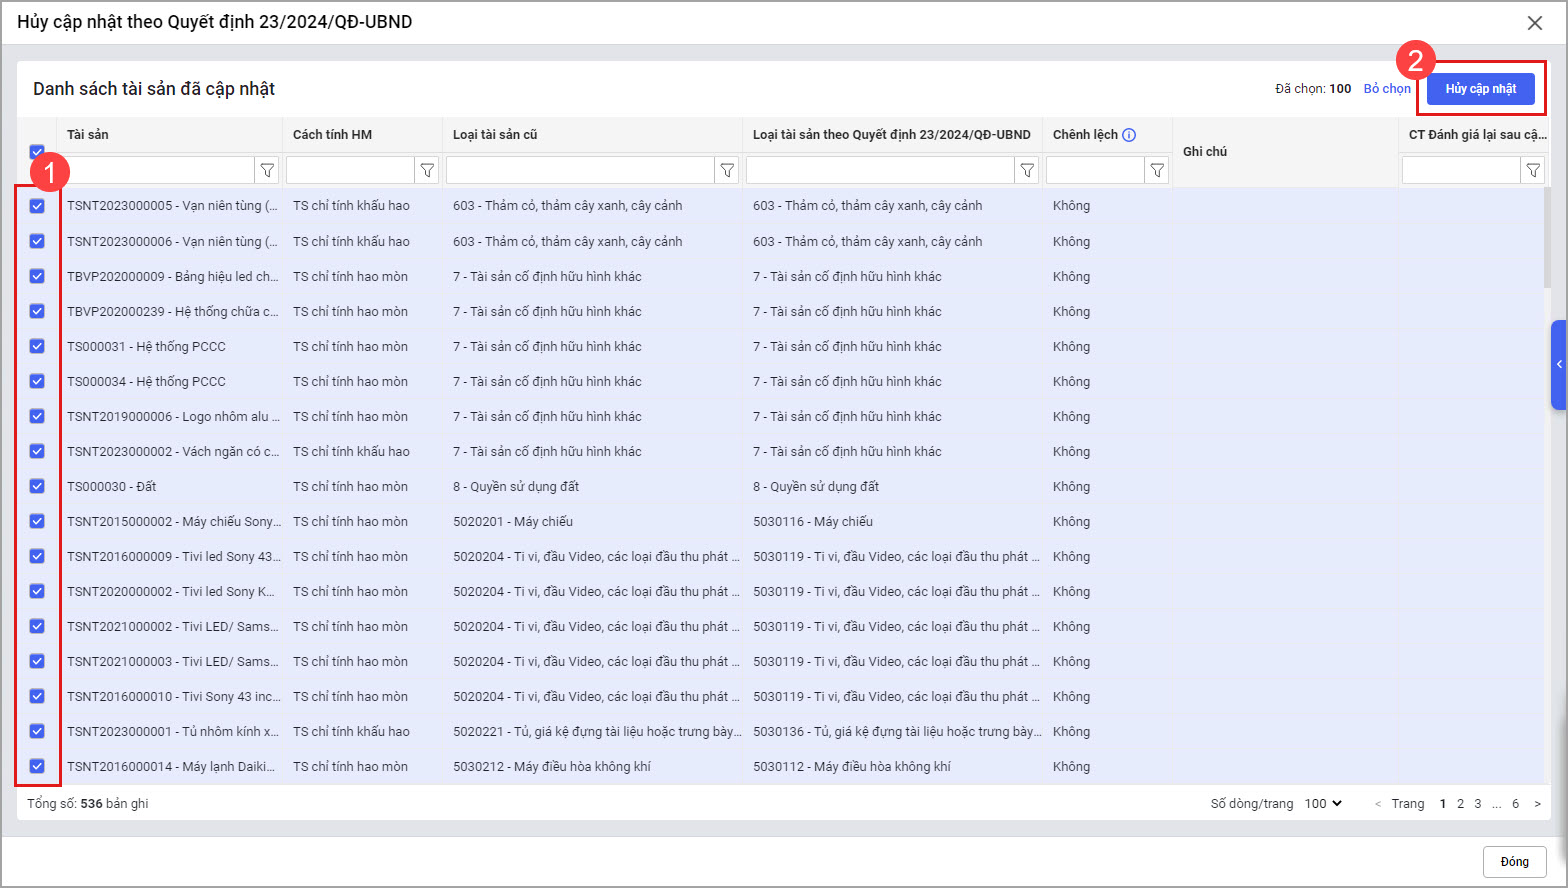Expand the blue side panel arrow tab
1568x888 pixels.
click(1558, 365)
